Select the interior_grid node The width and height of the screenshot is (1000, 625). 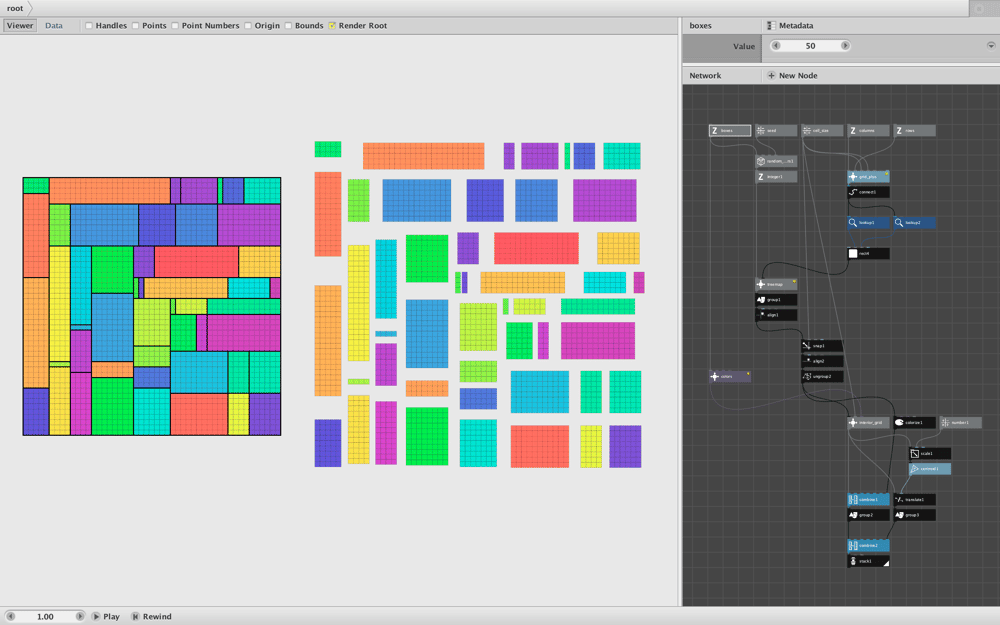[868, 422]
